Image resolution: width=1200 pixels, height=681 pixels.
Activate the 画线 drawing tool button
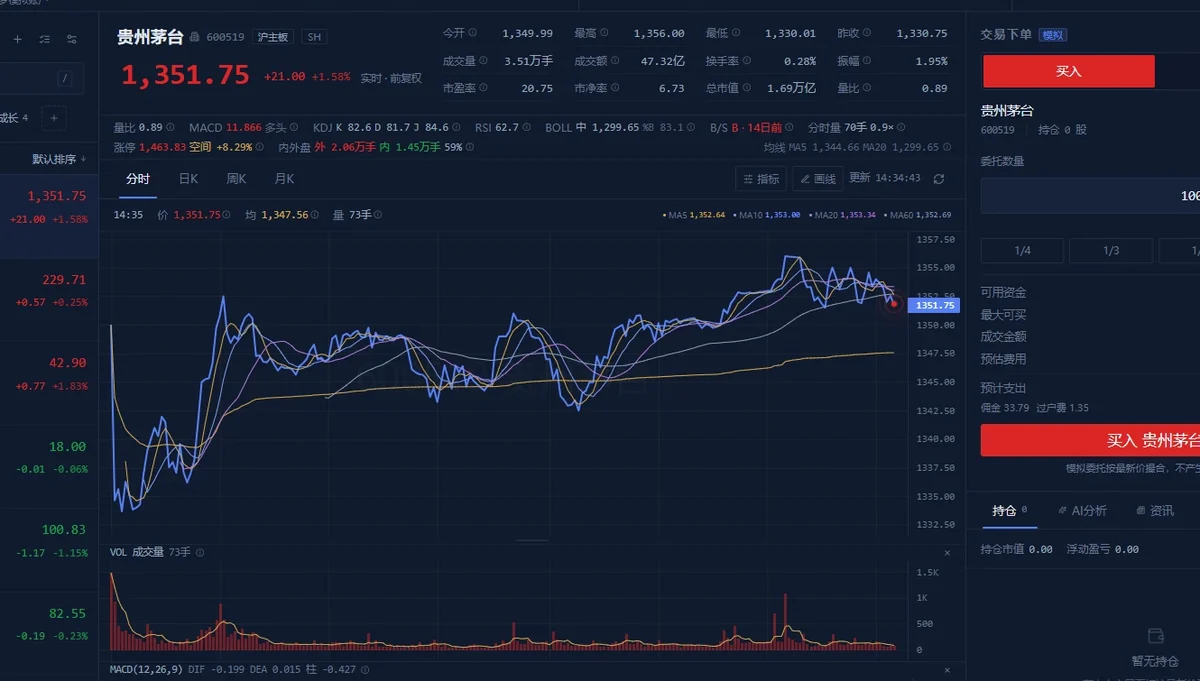point(817,179)
